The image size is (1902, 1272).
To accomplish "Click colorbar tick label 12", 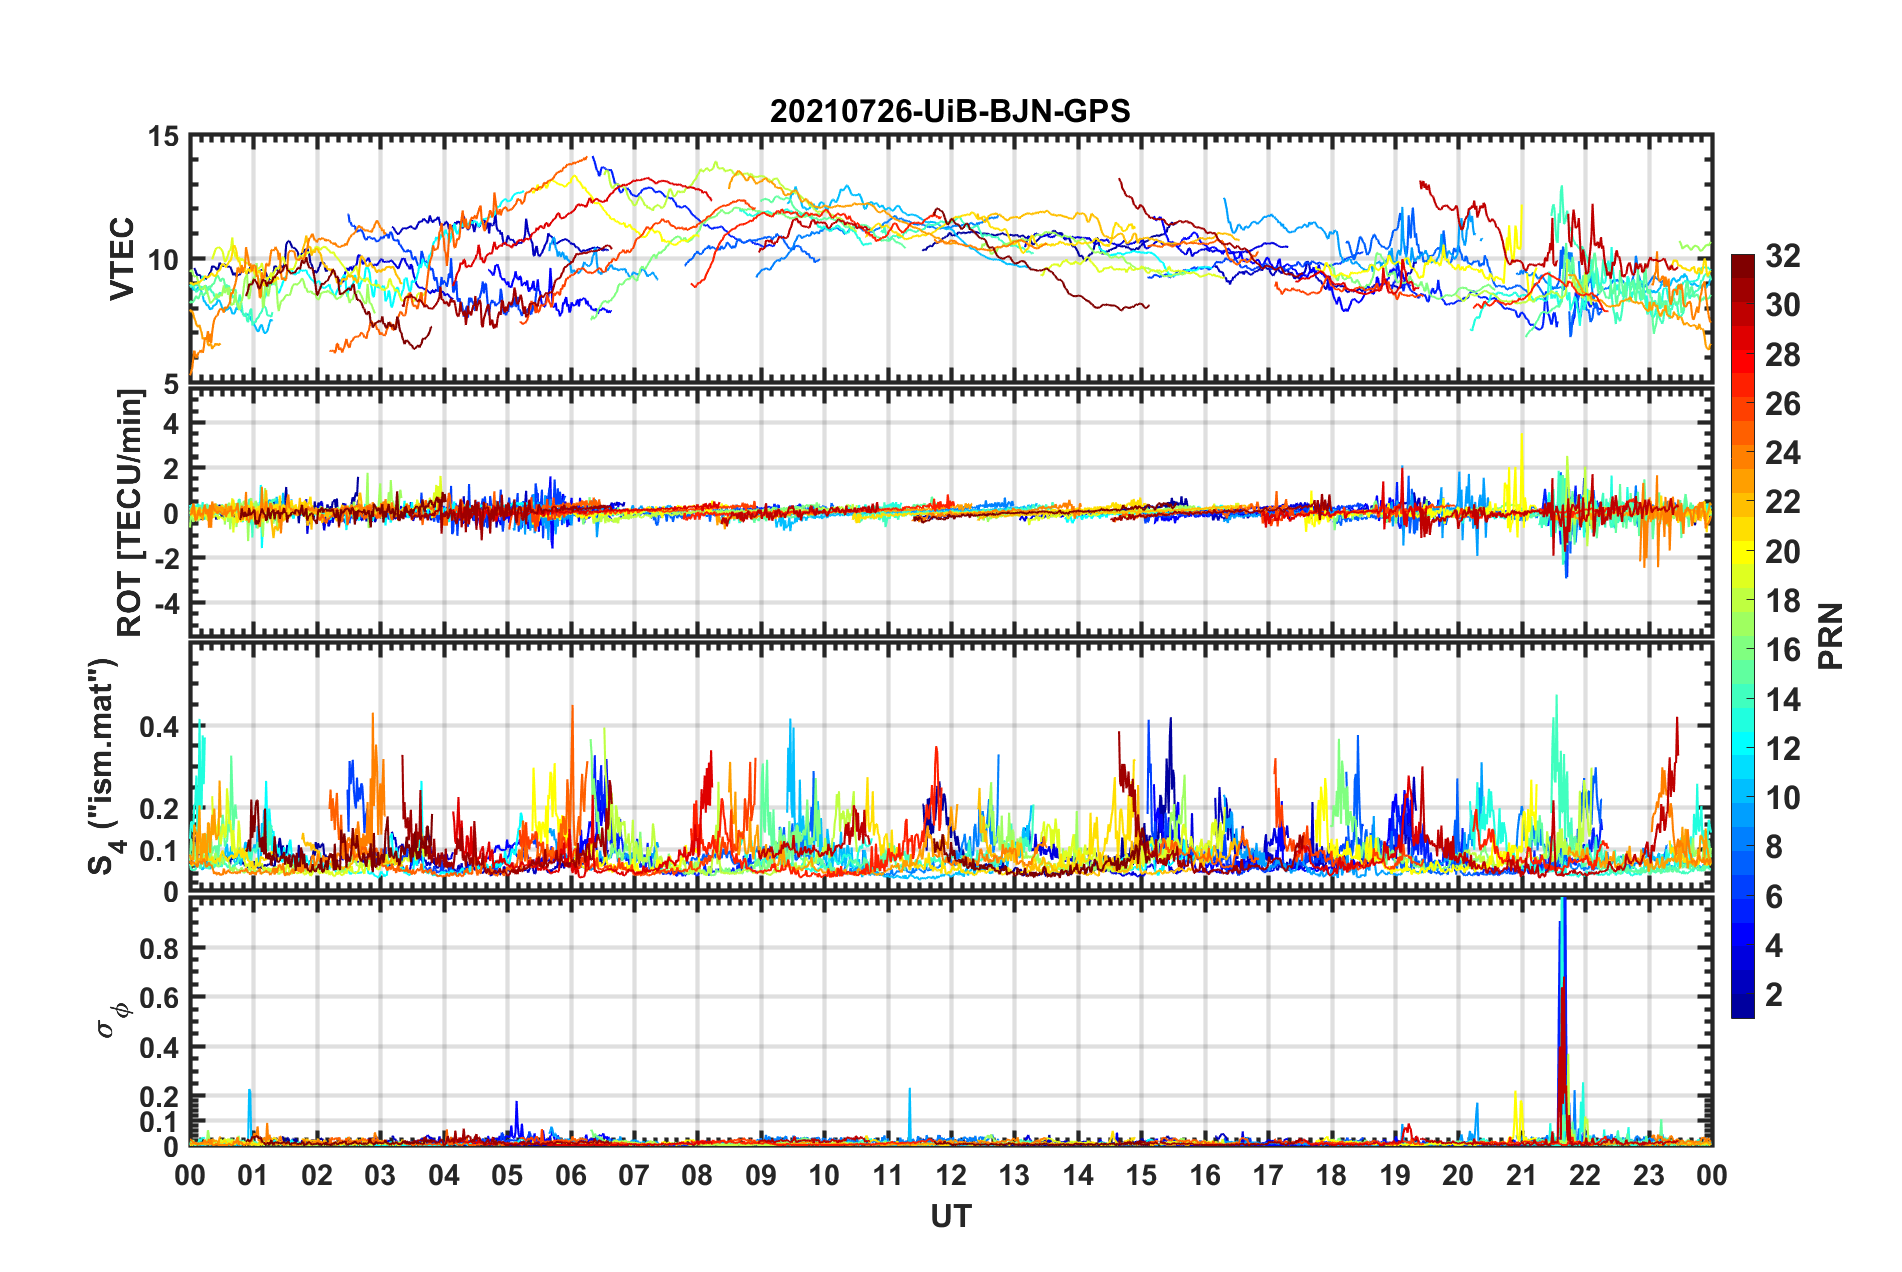I will coord(1782,749).
